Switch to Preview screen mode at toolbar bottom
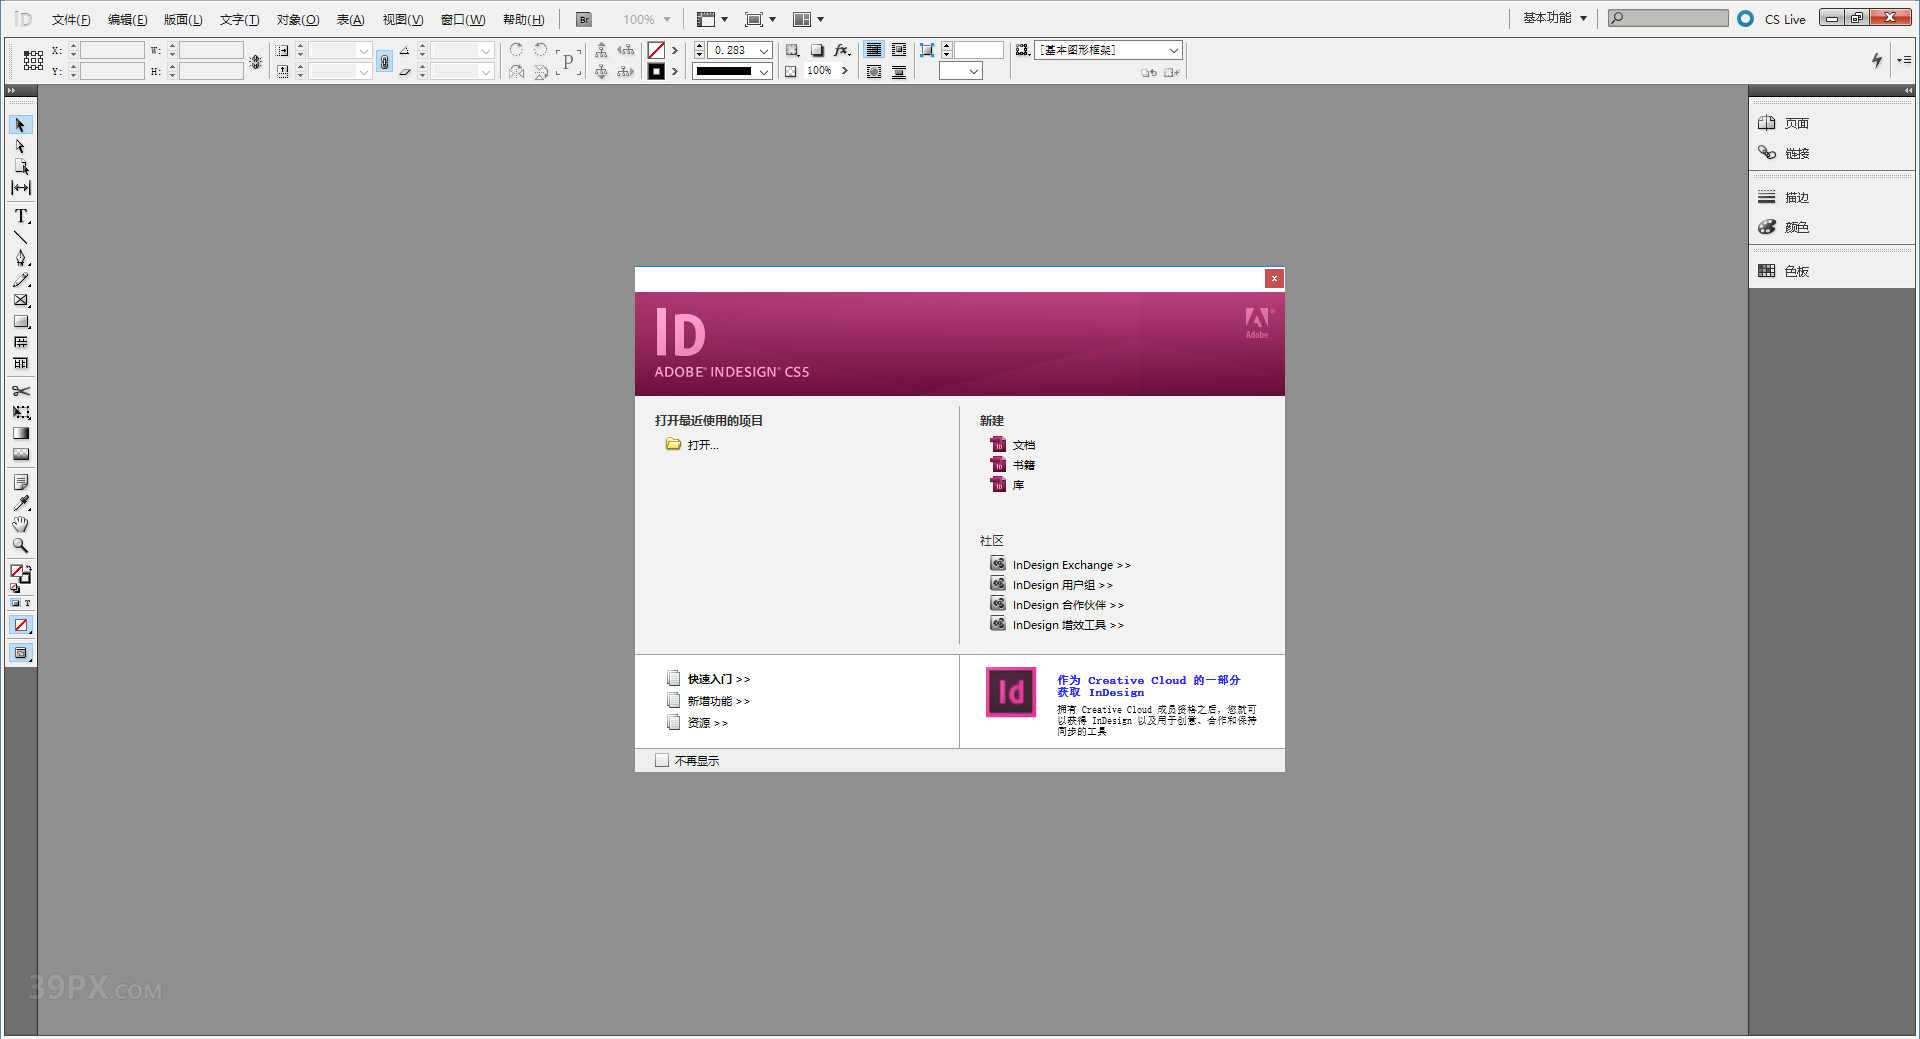 click(x=20, y=653)
